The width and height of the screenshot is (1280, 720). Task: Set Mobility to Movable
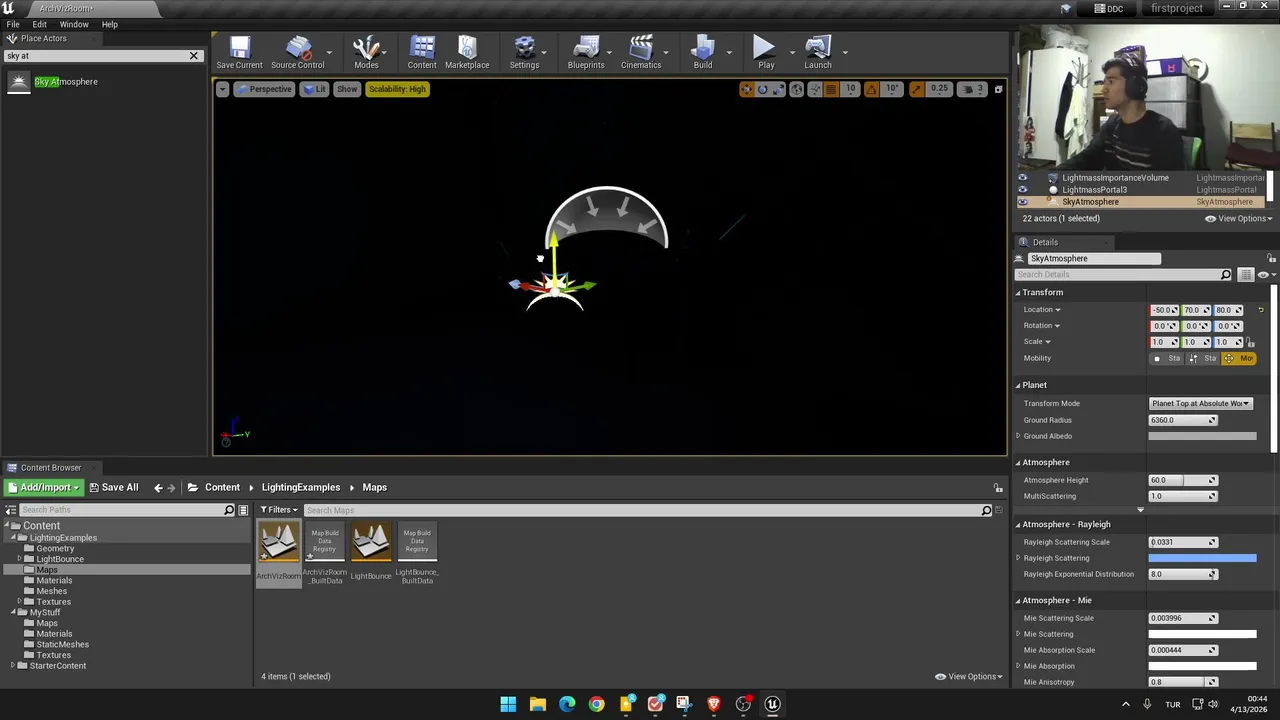tap(1238, 358)
